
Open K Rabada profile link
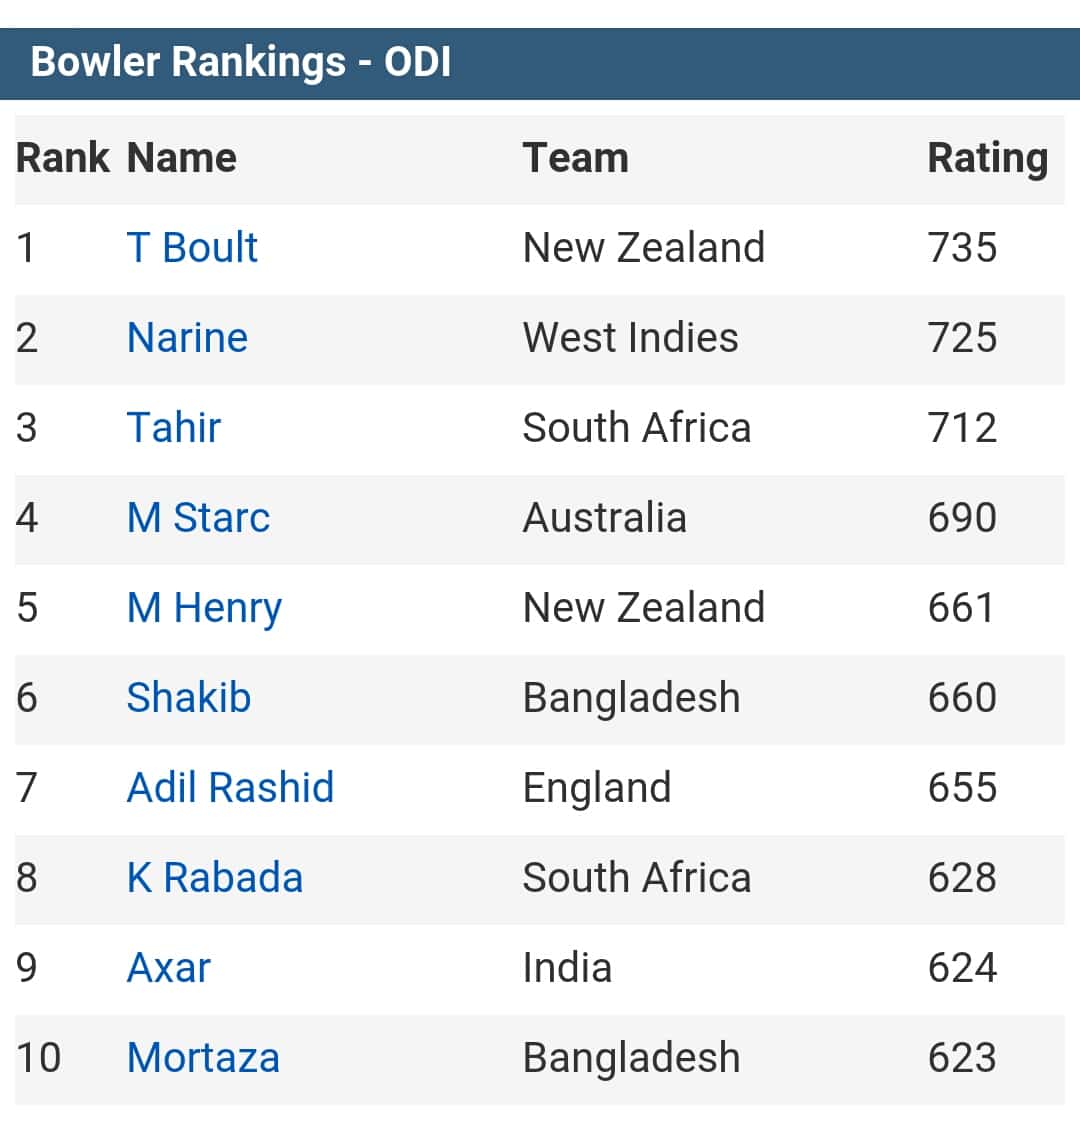click(215, 878)
